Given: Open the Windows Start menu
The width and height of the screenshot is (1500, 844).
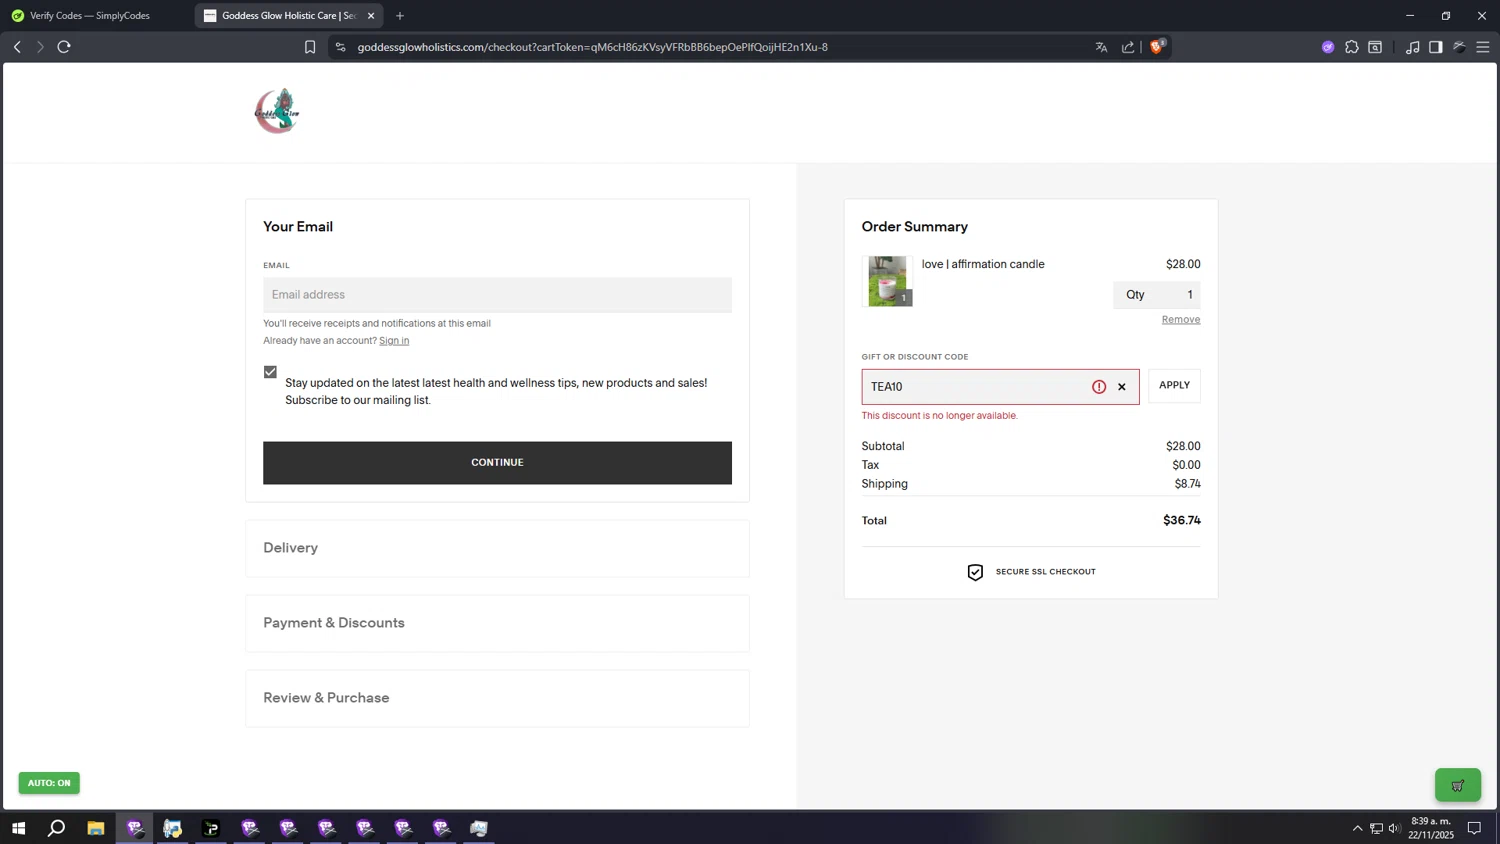Looking at the screenshot, I should click(x=18, y=828).
